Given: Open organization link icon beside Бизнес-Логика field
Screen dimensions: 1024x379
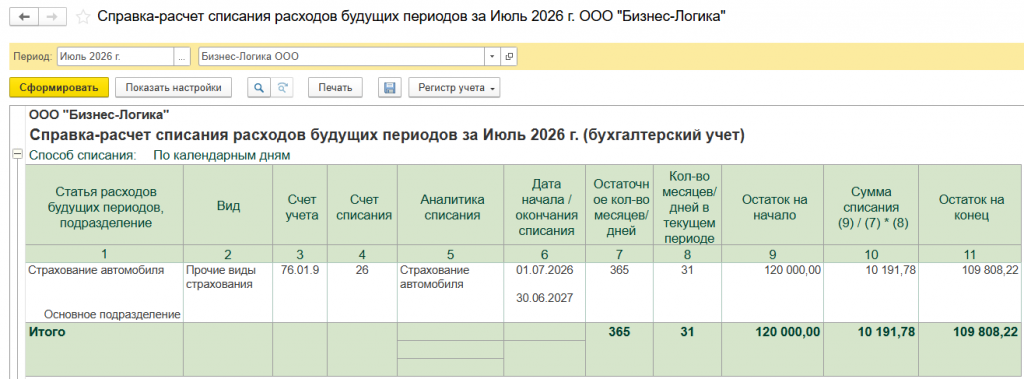Looking at the screenshot, I should [x=509, y=57].
